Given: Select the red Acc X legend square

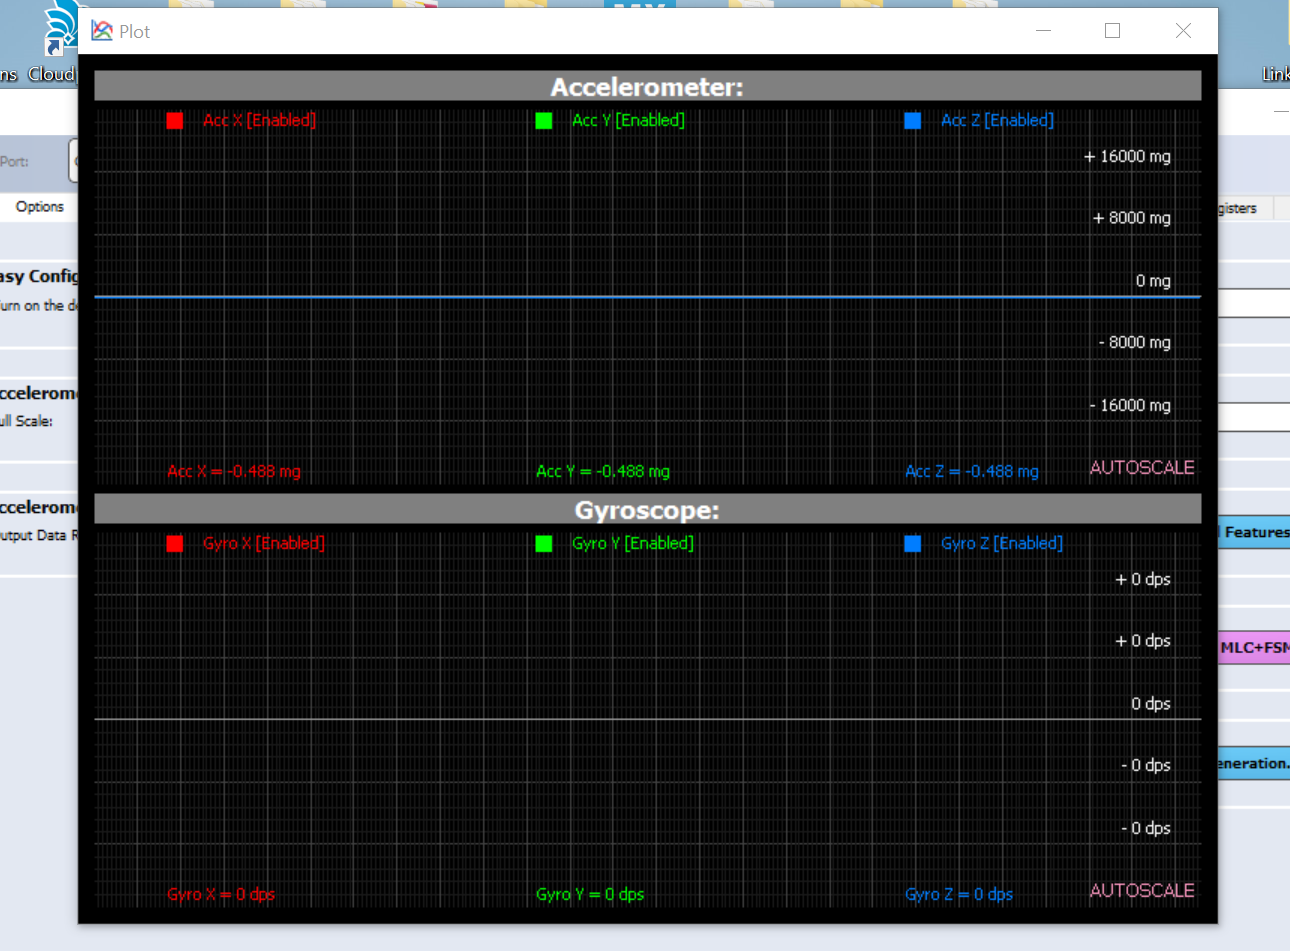Looking at the screenshot, I should coord(175,120).
